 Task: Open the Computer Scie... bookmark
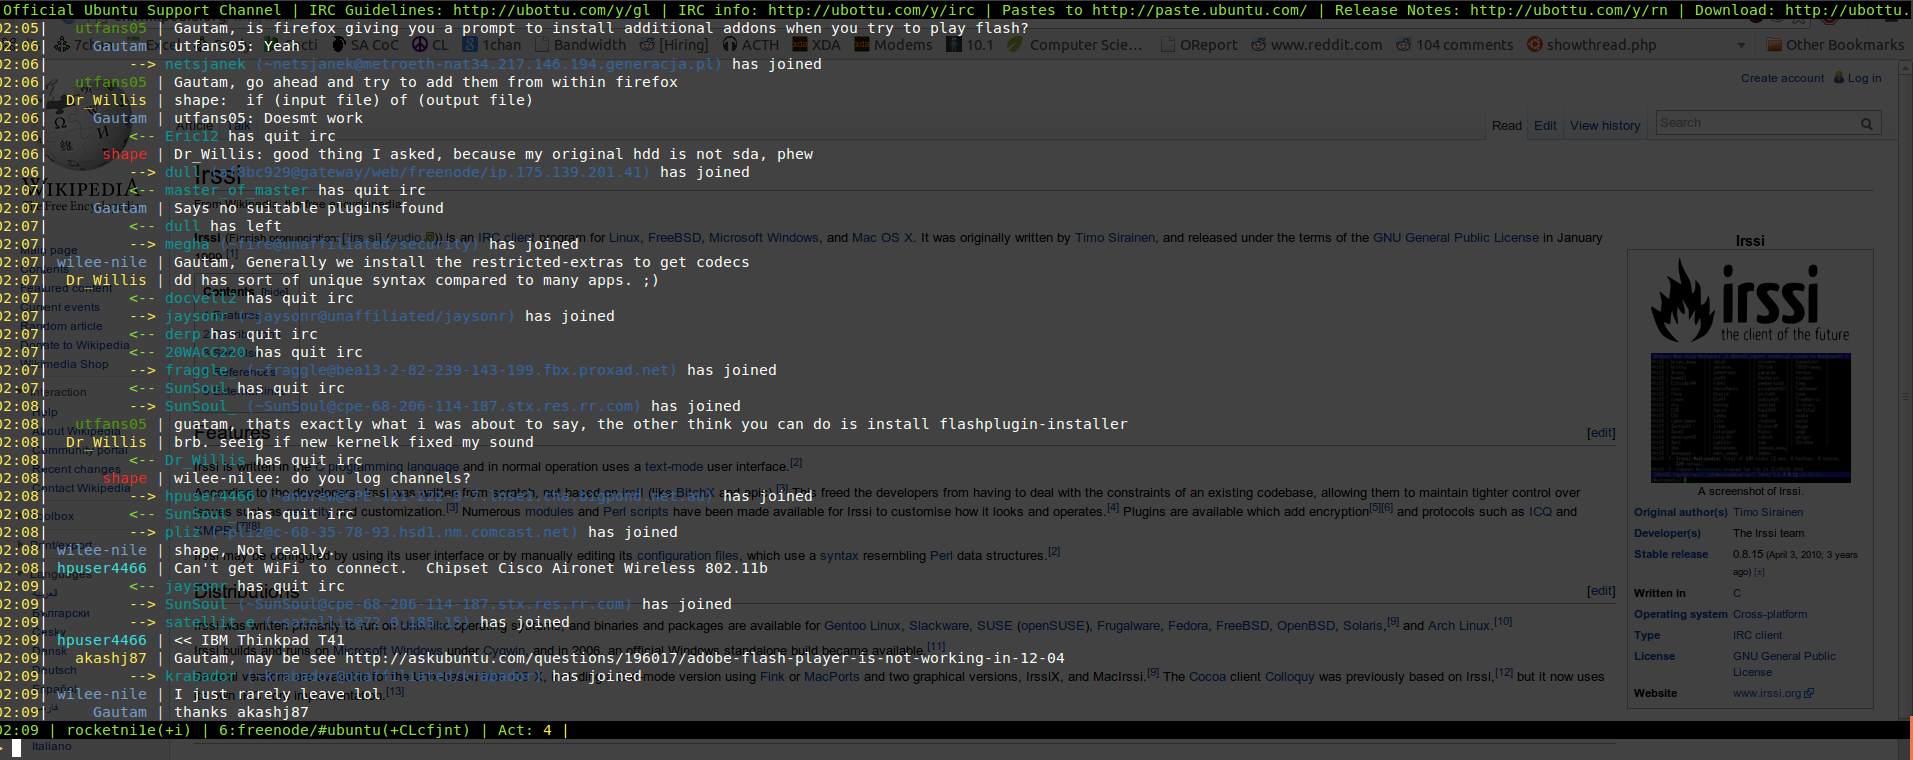[x=1075, y=45]
